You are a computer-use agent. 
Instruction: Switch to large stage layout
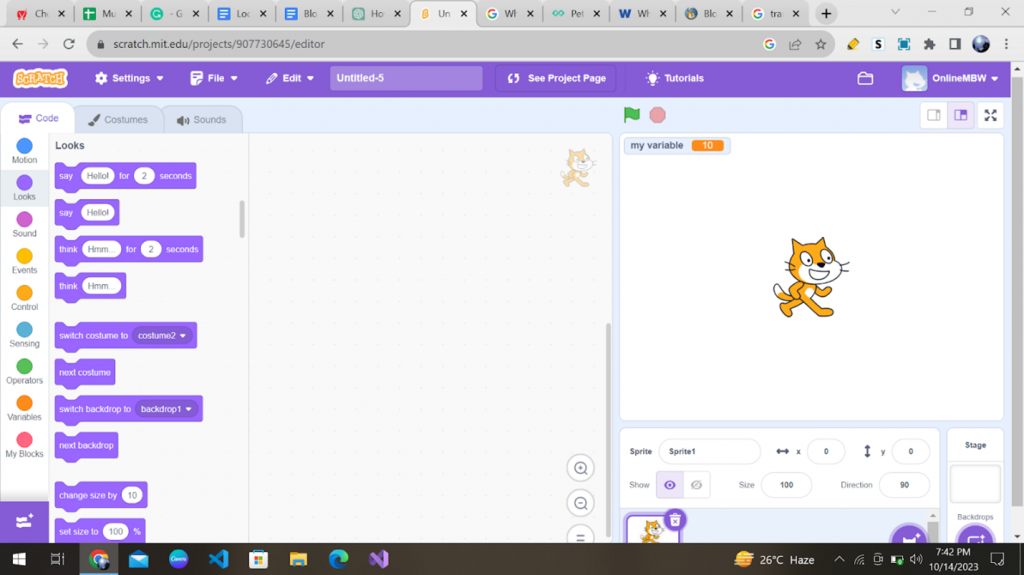click(x=961, y=115)
